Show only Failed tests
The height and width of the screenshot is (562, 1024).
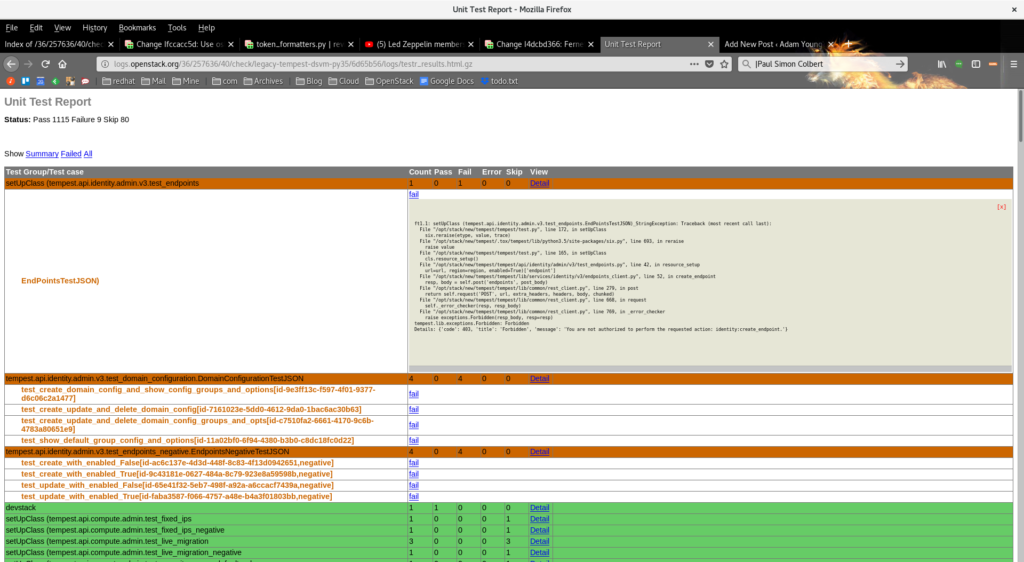[71, 154]
